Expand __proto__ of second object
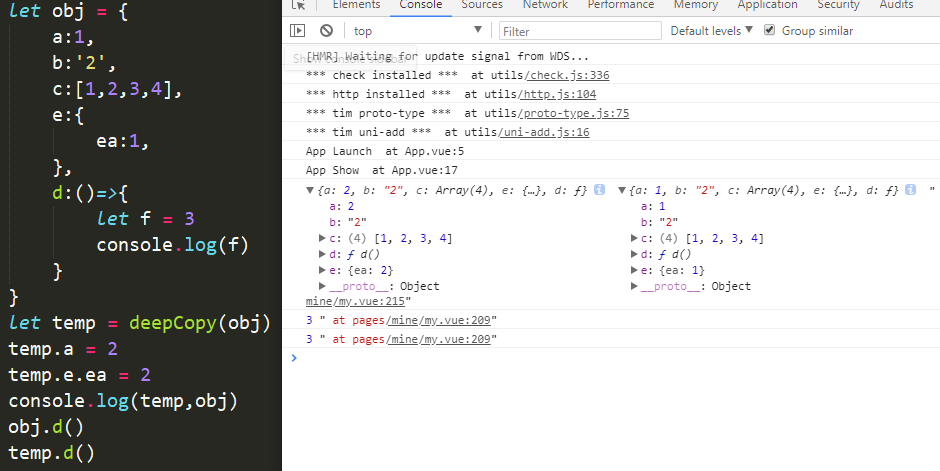This screenshot has height=471, width=940. 634,286
